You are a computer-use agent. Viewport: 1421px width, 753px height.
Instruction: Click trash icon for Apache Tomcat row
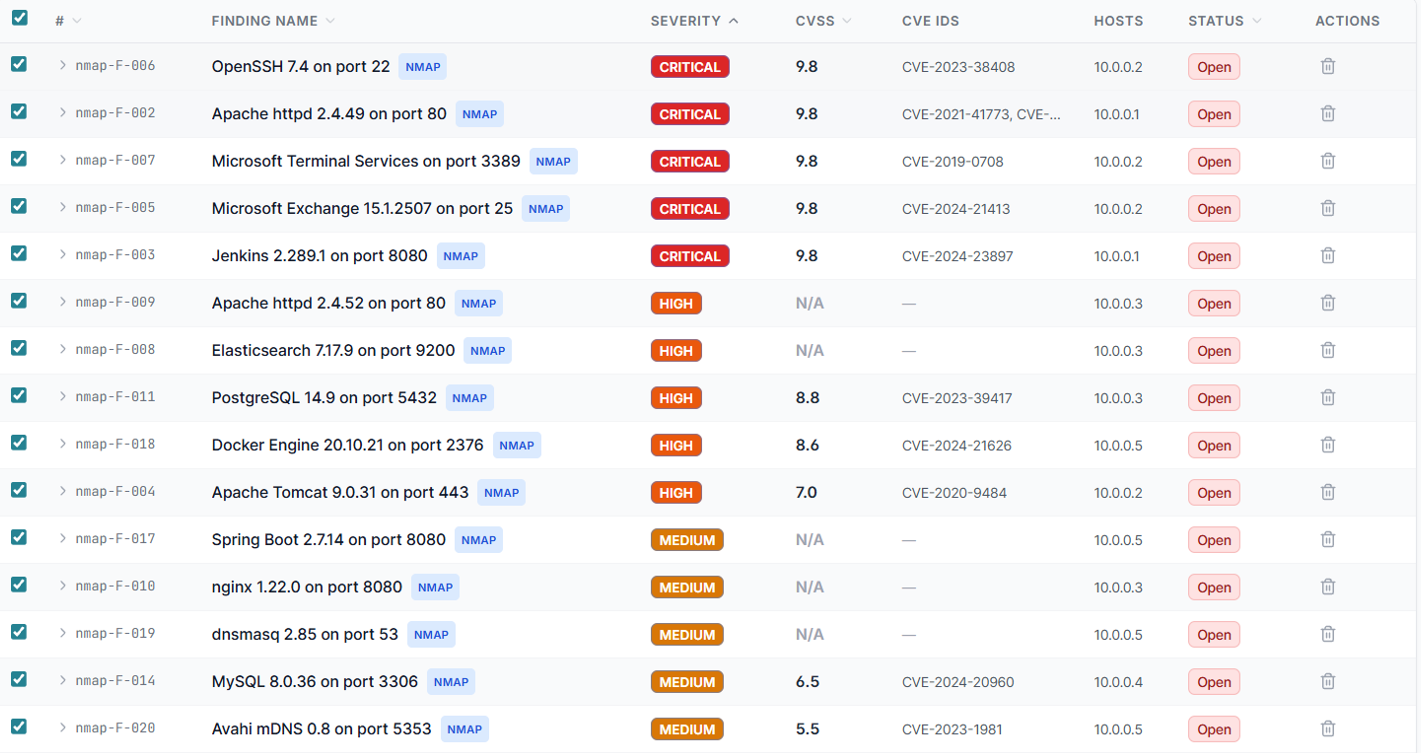[1327, 492]
